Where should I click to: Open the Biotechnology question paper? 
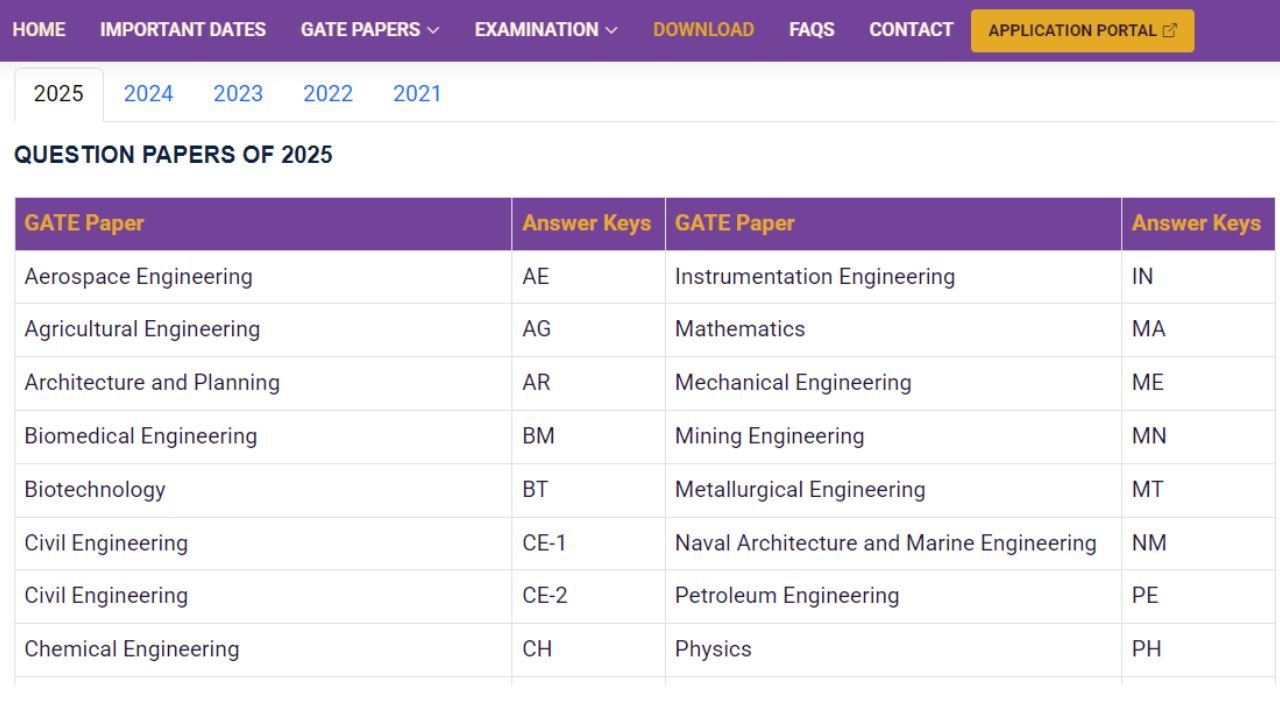coord(95,490)
